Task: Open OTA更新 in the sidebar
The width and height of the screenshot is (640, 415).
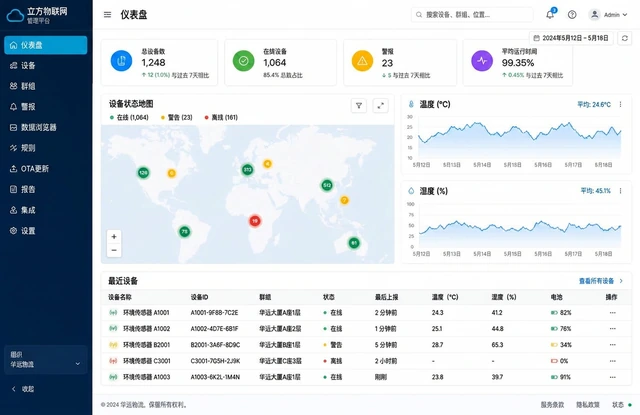Action: [46, 169]
